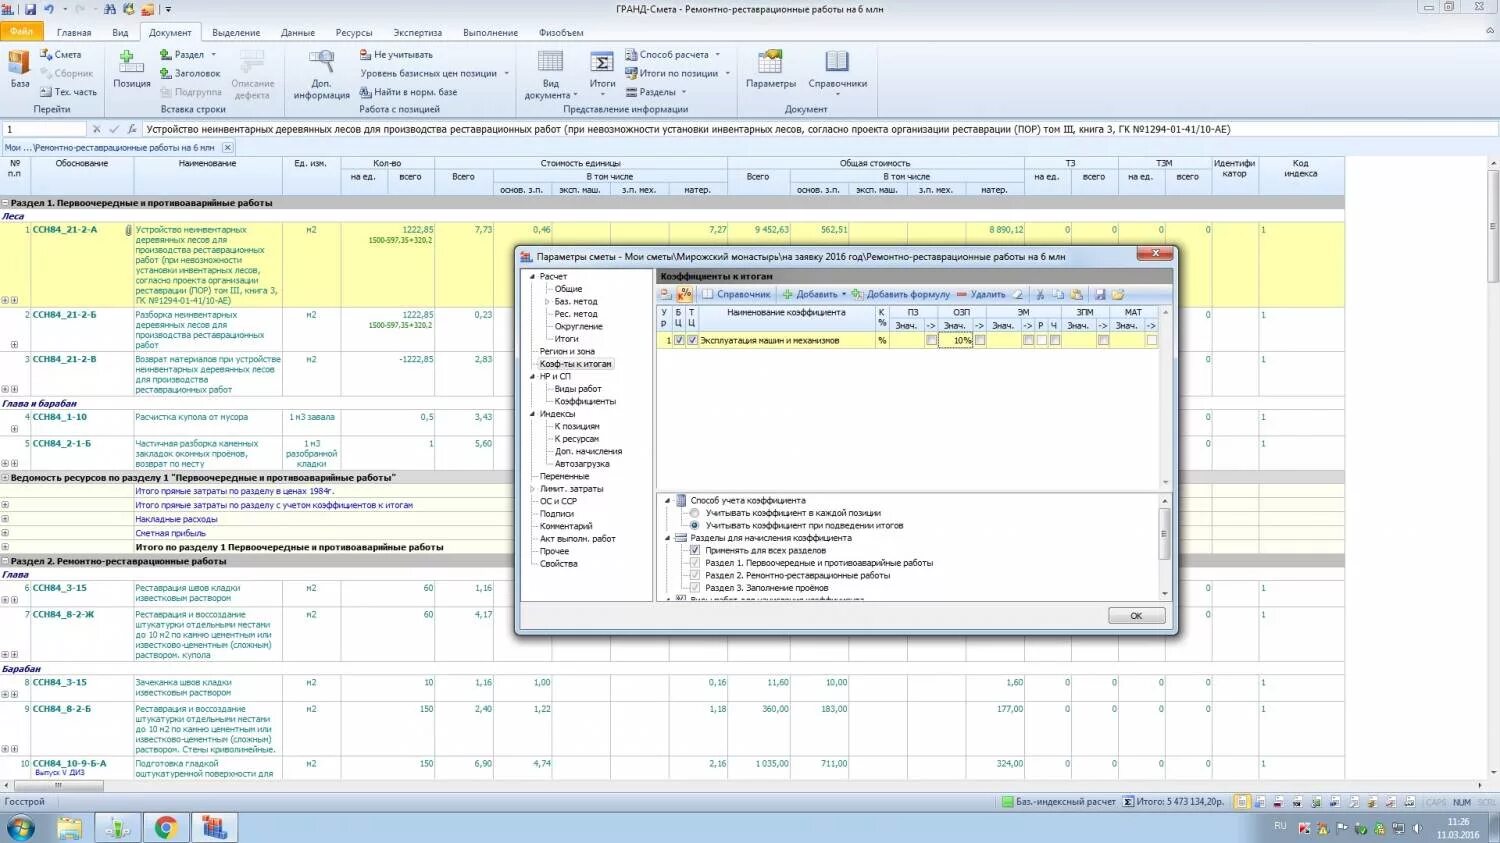This screenshot has width=1500, height=843.
Task: Click the open folder icon in dialog toolbar
Action: [1118, 294]
